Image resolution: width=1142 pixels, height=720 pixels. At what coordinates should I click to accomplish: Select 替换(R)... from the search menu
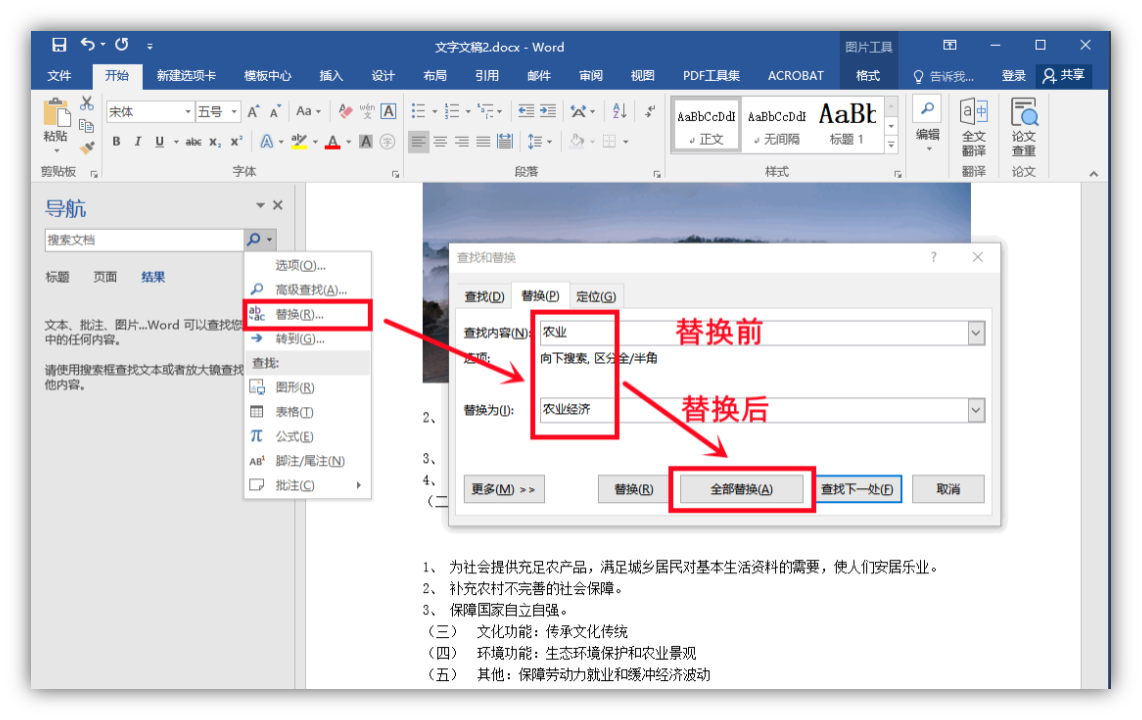pyautogui.click(x=299, y=314)
